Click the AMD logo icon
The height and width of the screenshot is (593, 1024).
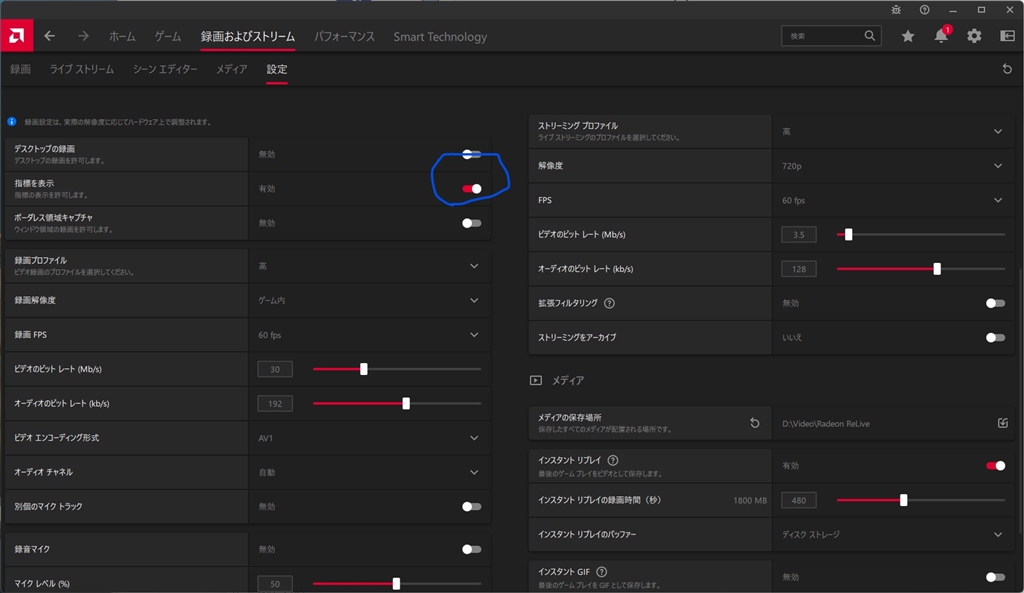click(x=16, y=36)
